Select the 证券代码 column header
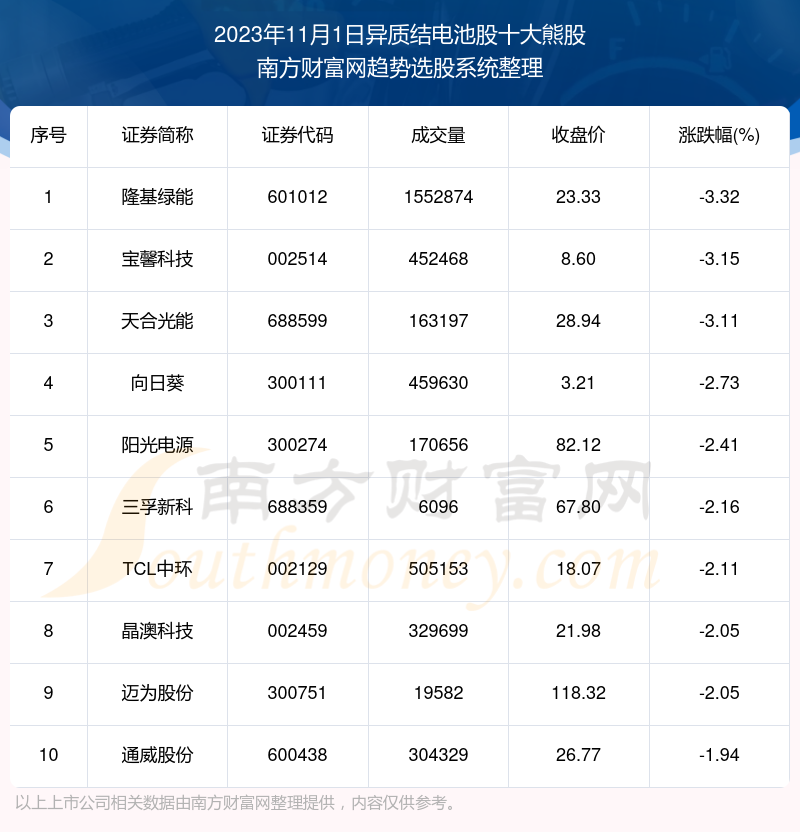Screen dimensions: 800x832 pyautogui.click(x=298, y=136)
